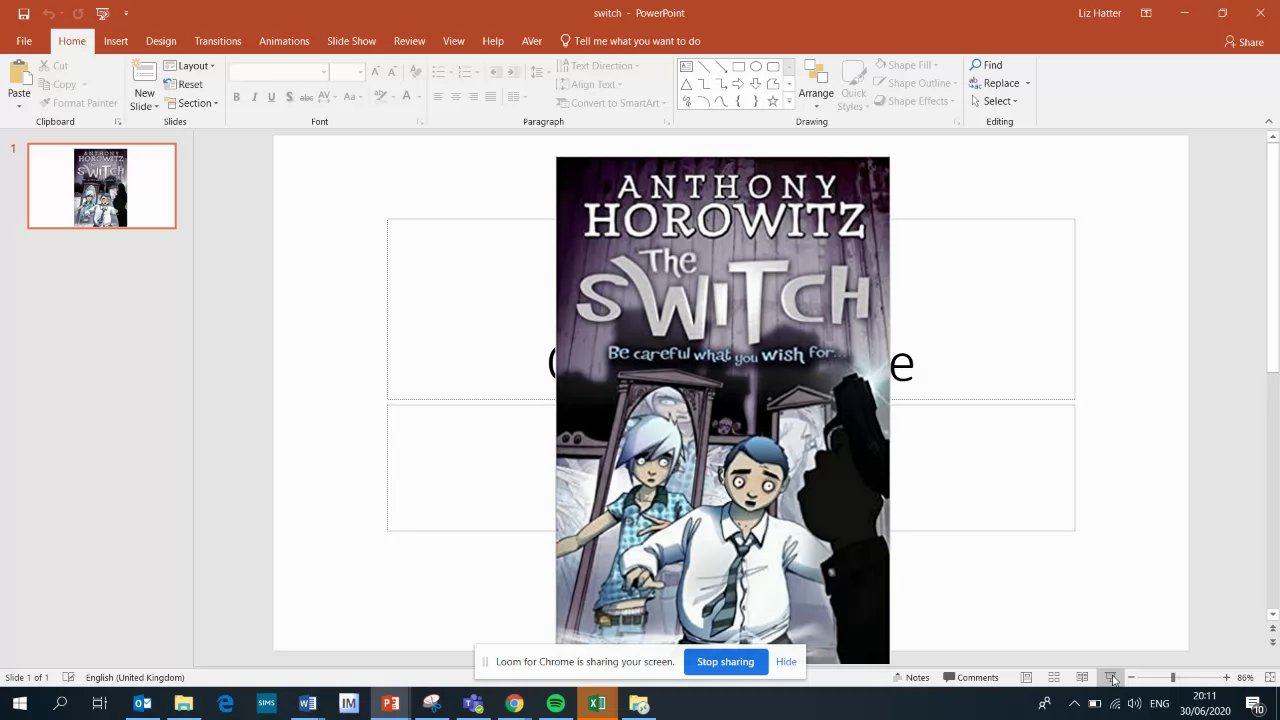
Task: Open the Select dropdown in Editing
Action: click(994, 101)
